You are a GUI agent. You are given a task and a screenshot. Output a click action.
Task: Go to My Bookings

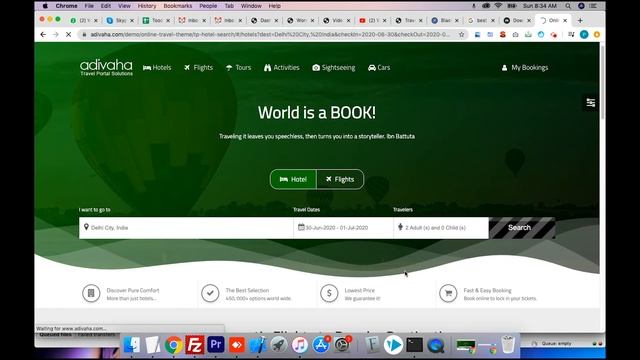pos(525,68)
